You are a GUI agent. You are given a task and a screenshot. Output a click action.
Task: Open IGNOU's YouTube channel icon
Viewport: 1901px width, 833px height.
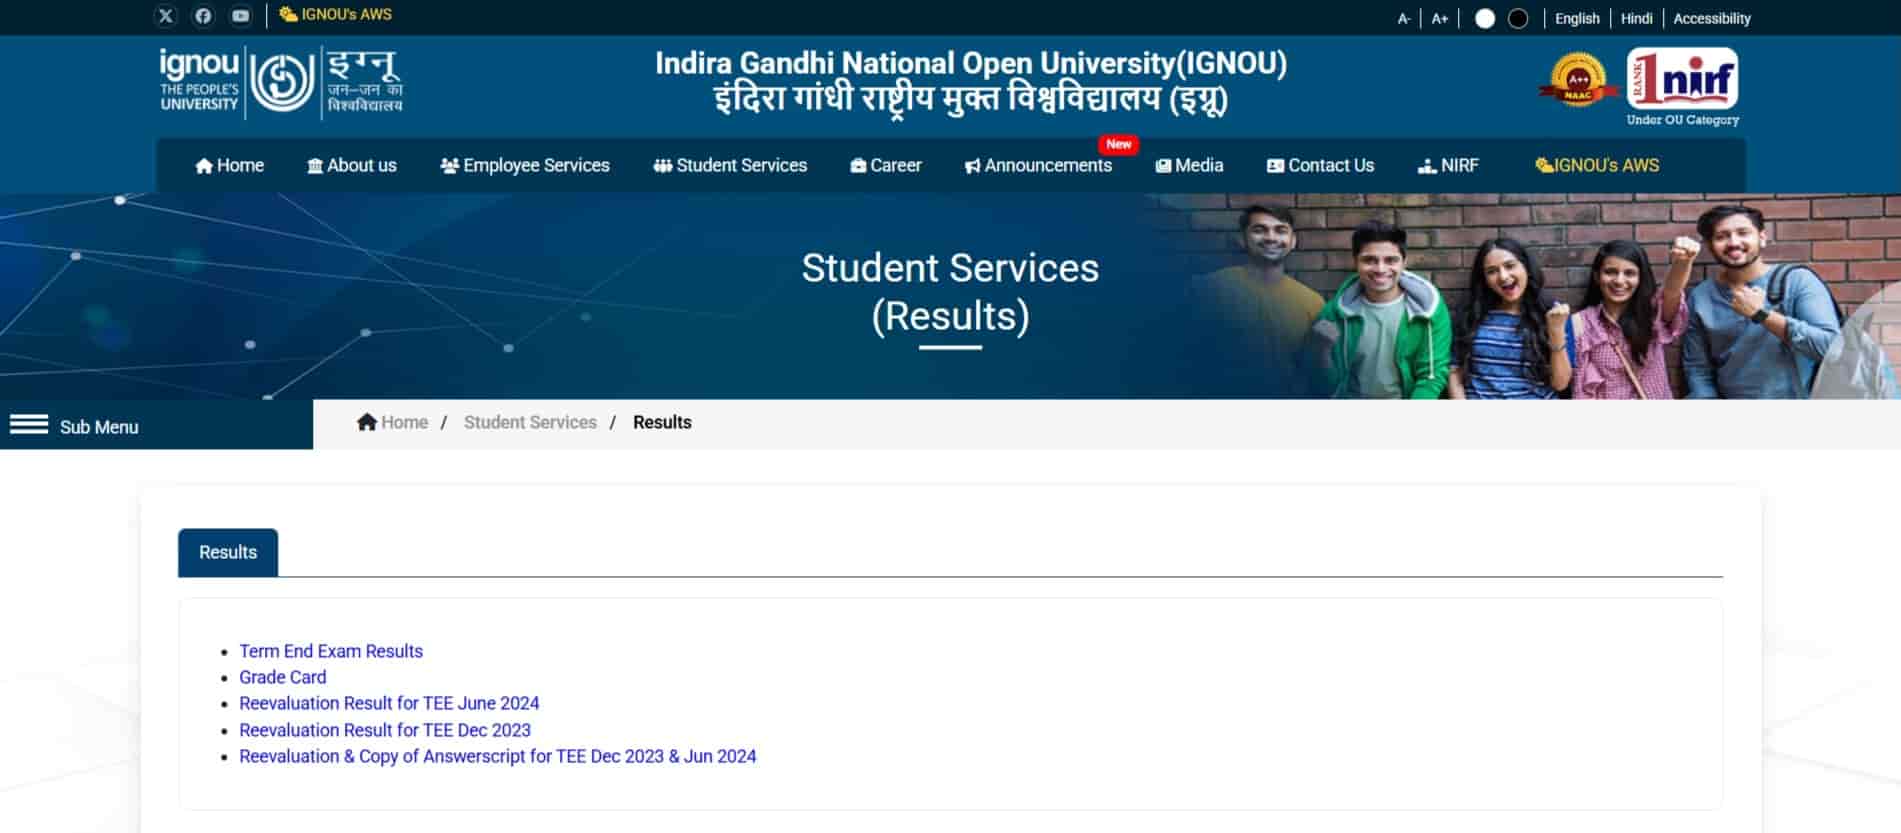pos(240,16)
